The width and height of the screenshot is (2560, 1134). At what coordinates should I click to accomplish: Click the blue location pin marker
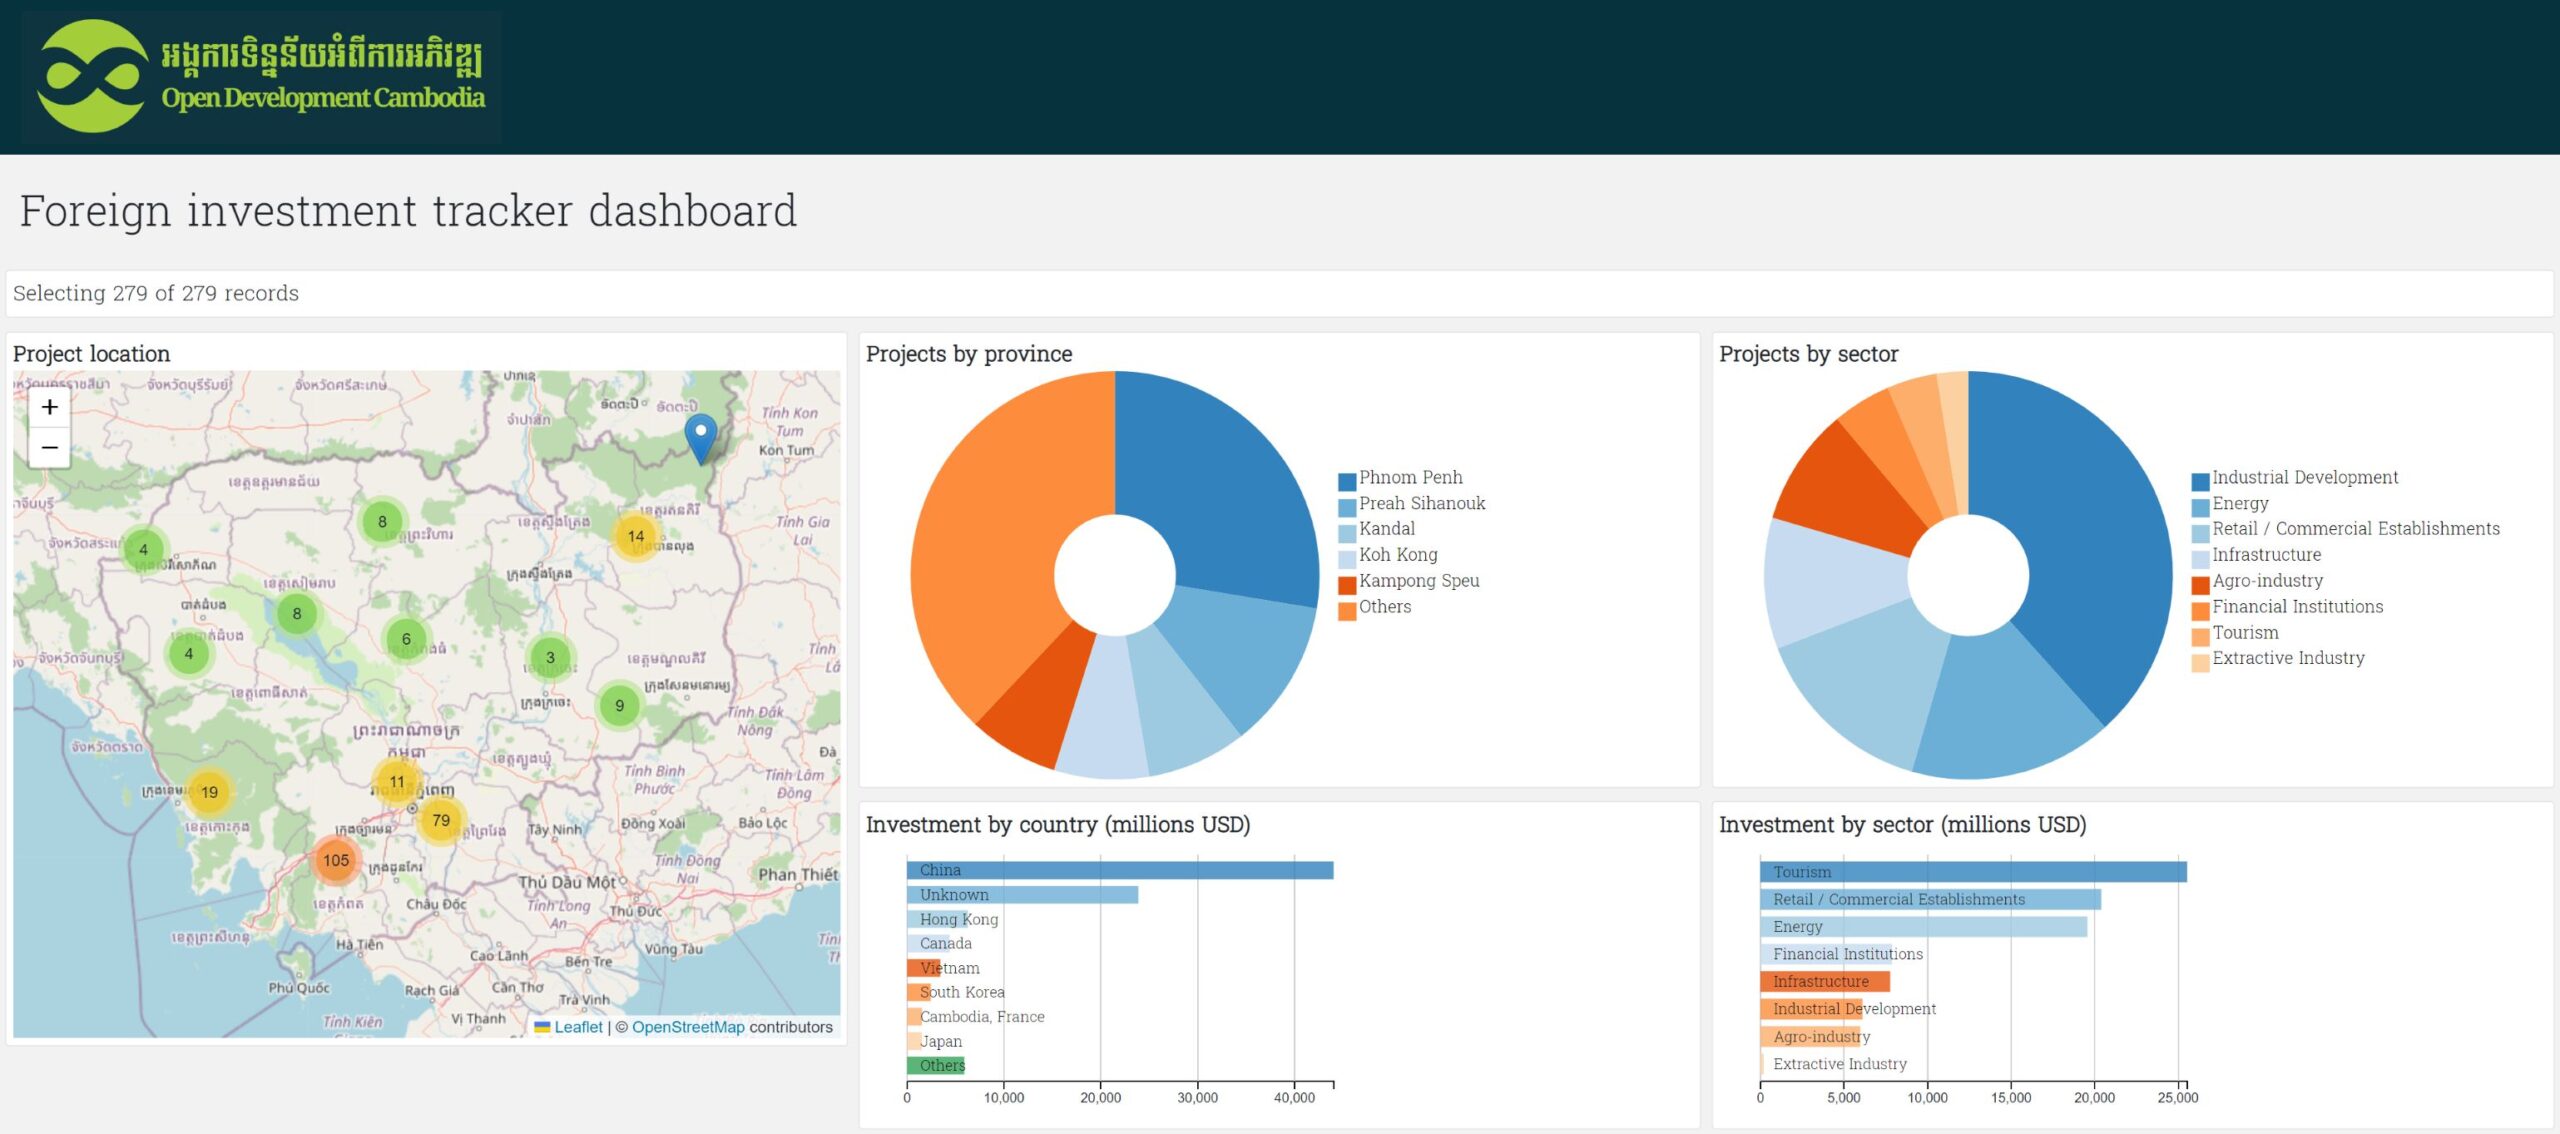point(700,435)
